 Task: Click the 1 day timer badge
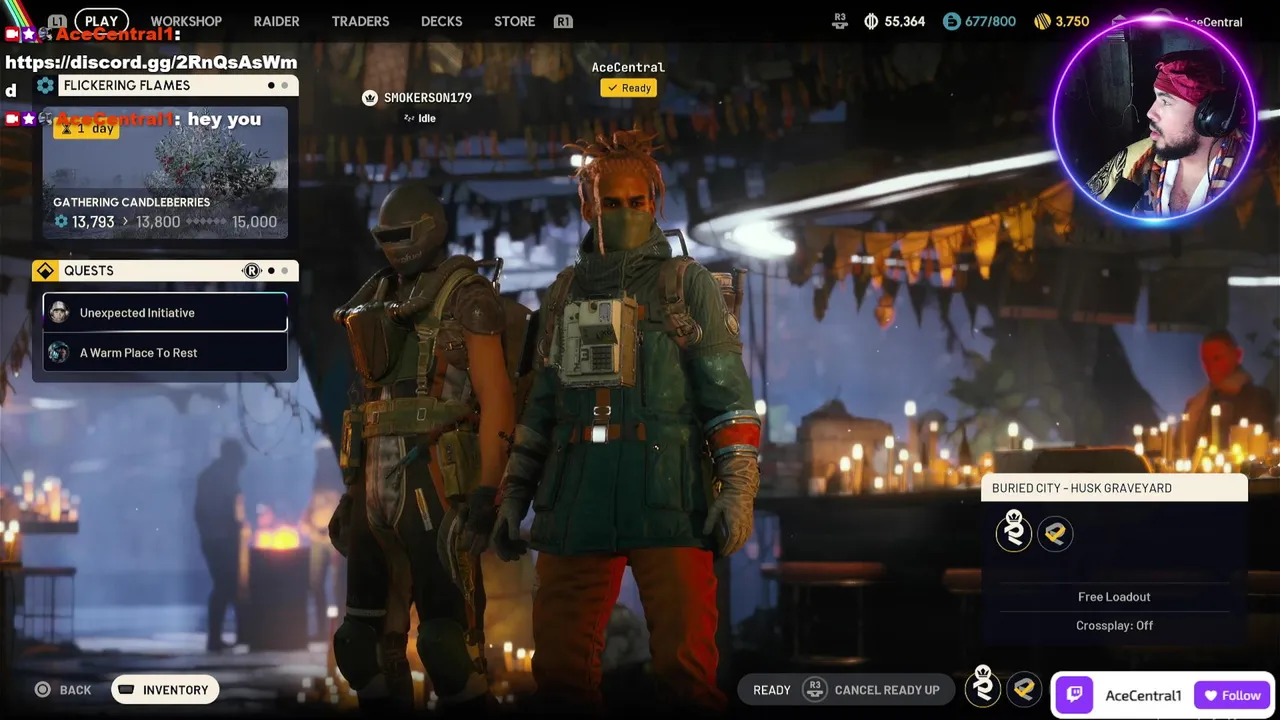tap(86, 128)
